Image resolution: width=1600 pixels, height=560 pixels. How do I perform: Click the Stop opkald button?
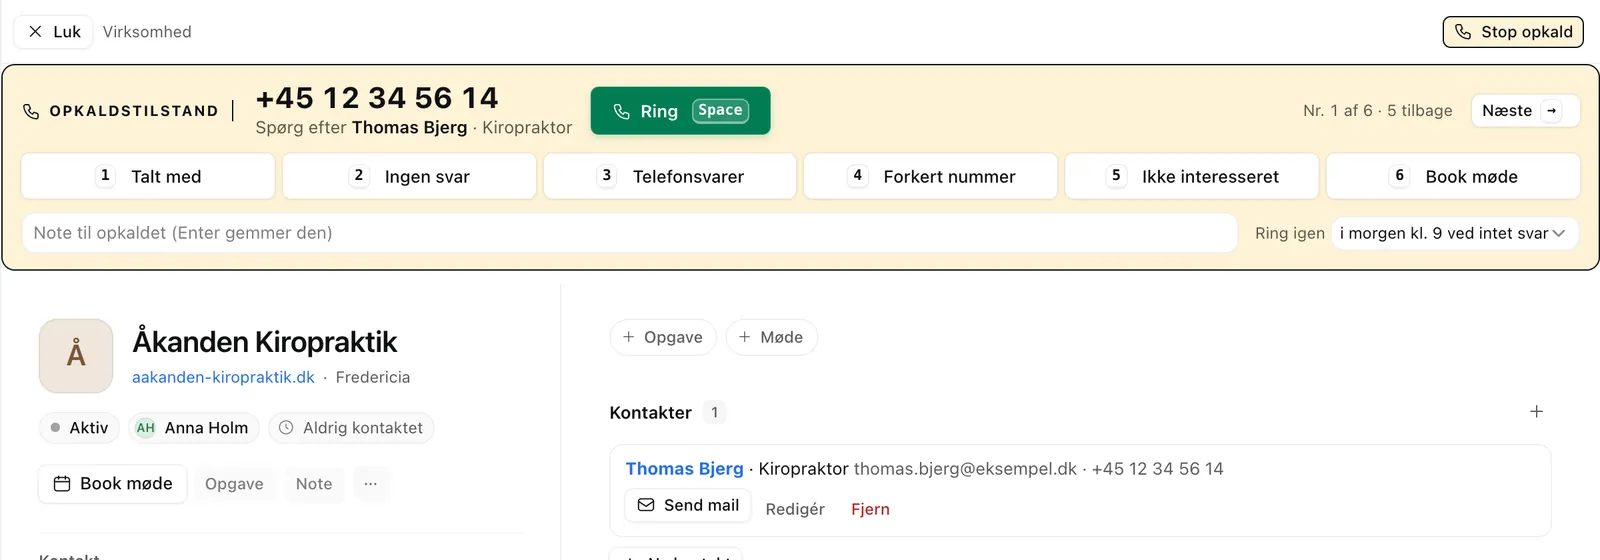click(x=1513, y=32)
